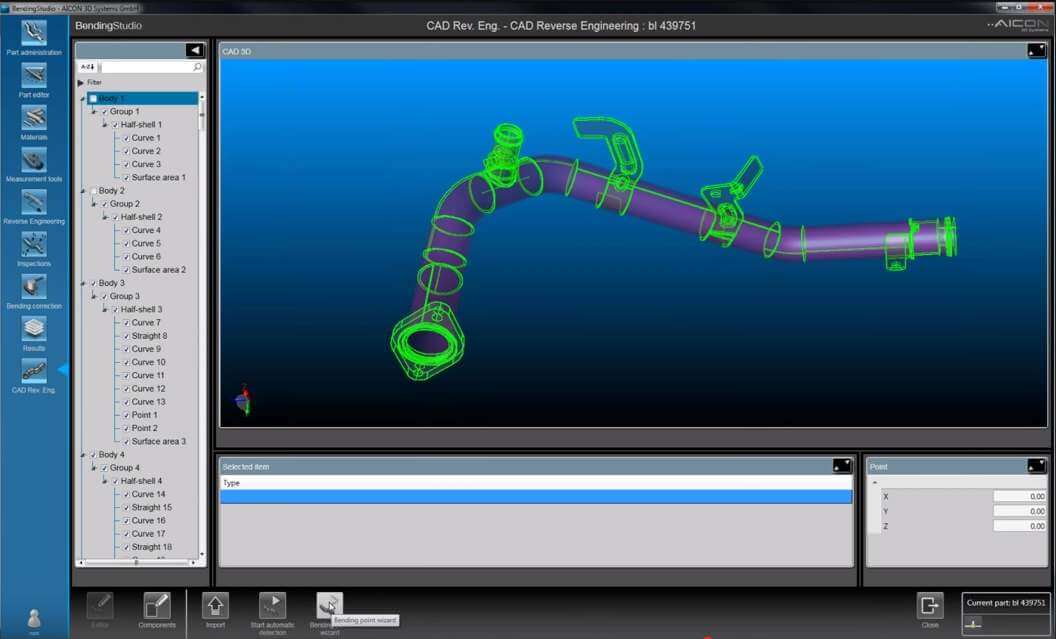Select the Inspections module icon

(34, 245)
